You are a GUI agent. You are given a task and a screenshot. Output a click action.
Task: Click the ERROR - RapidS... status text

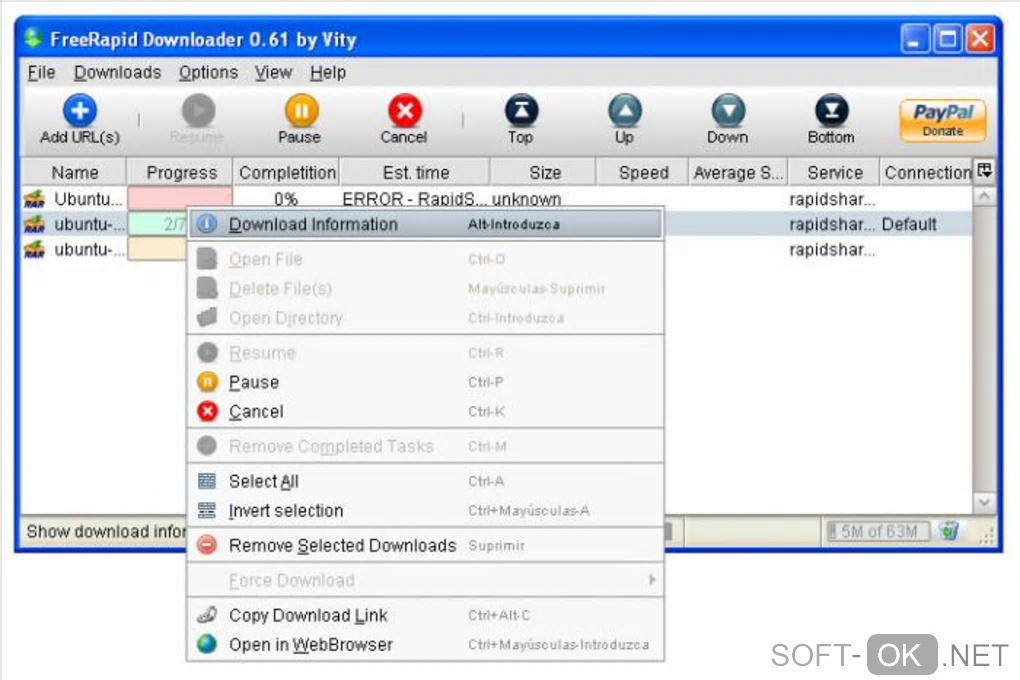414,198
